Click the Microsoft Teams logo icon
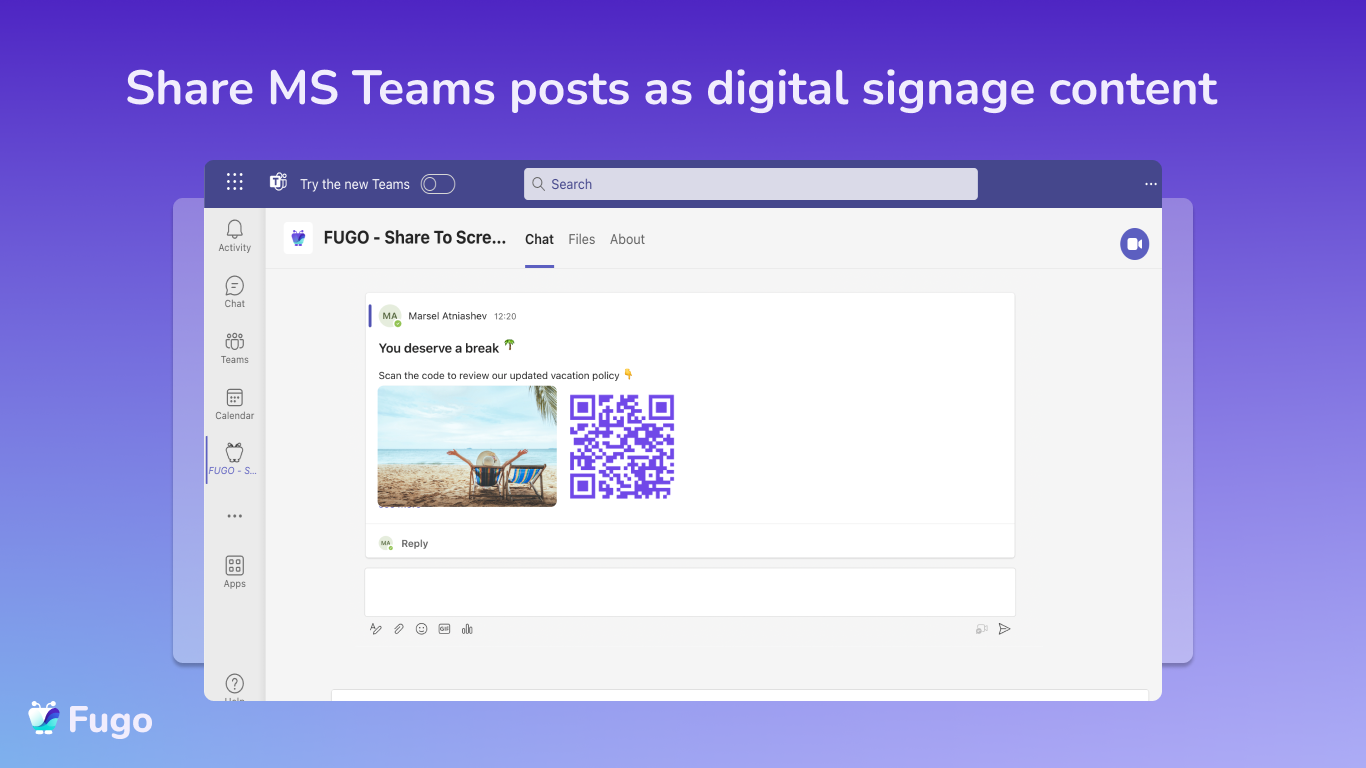Screen dimensions: 1366x768 pyautogui.click(x=278, y=182)
